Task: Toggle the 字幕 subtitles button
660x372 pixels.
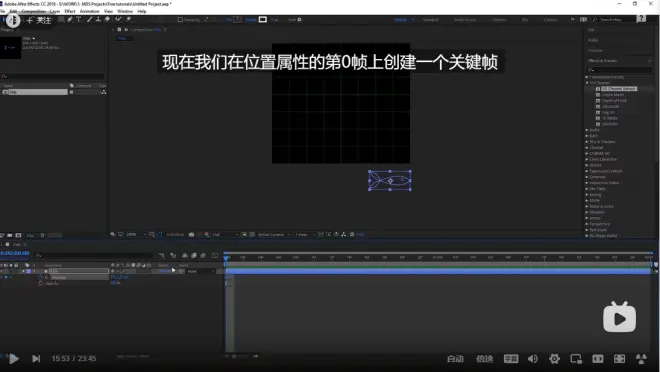Action: pyautogui.click(x=511, y=359)
